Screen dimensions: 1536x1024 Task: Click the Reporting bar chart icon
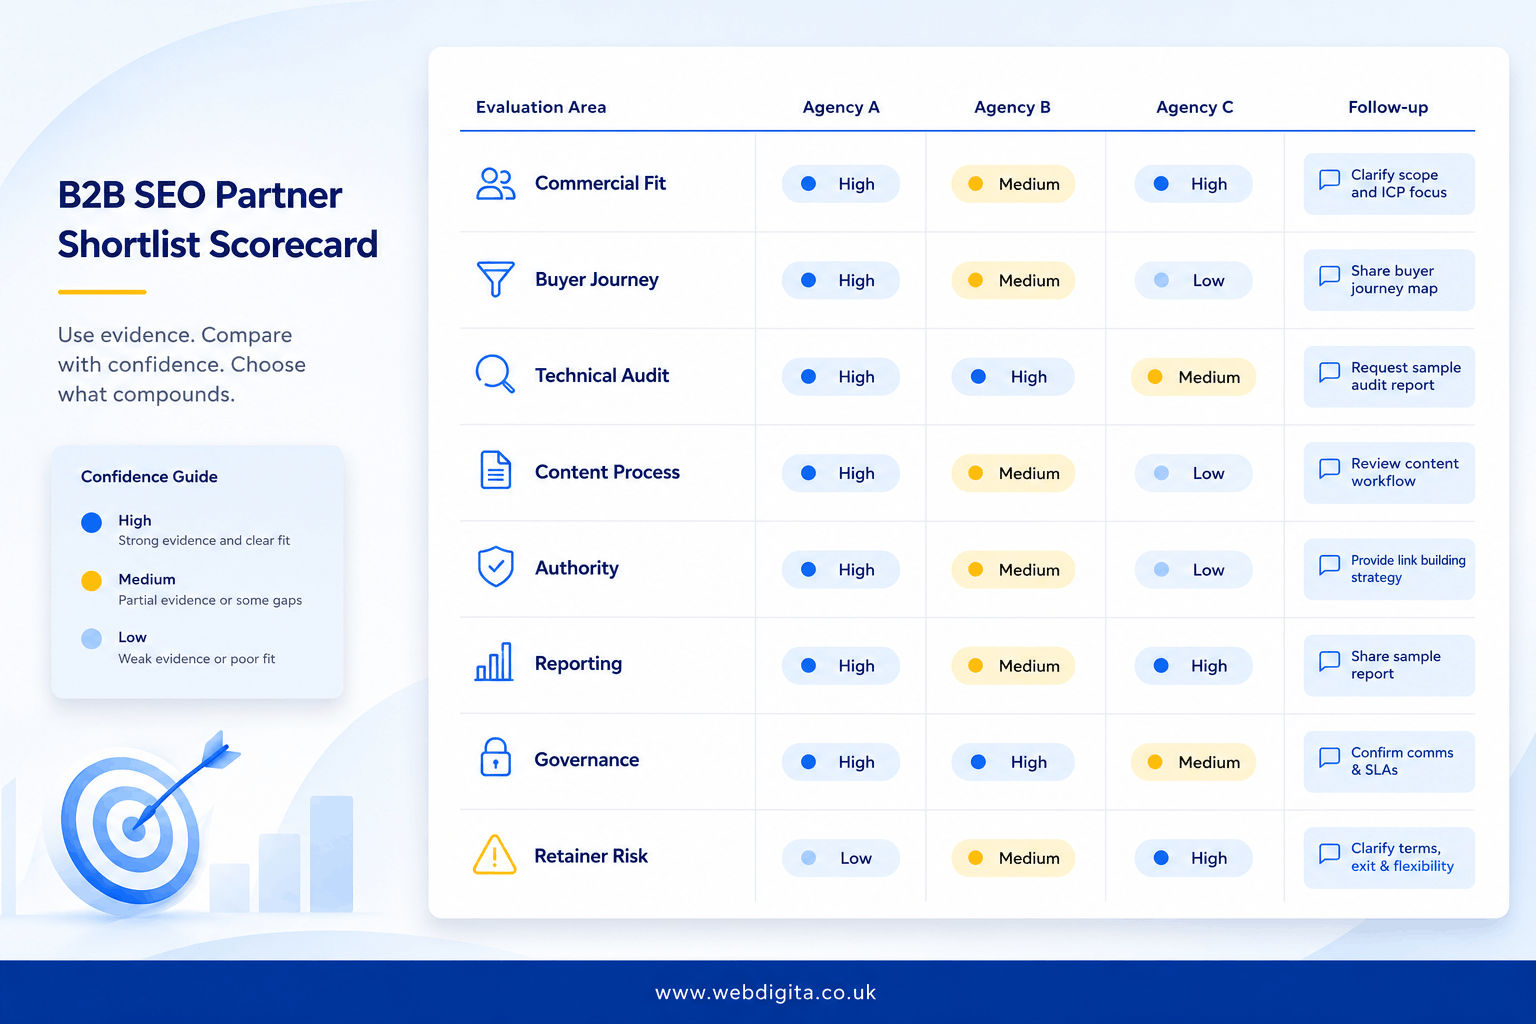[x=494, y=662]
